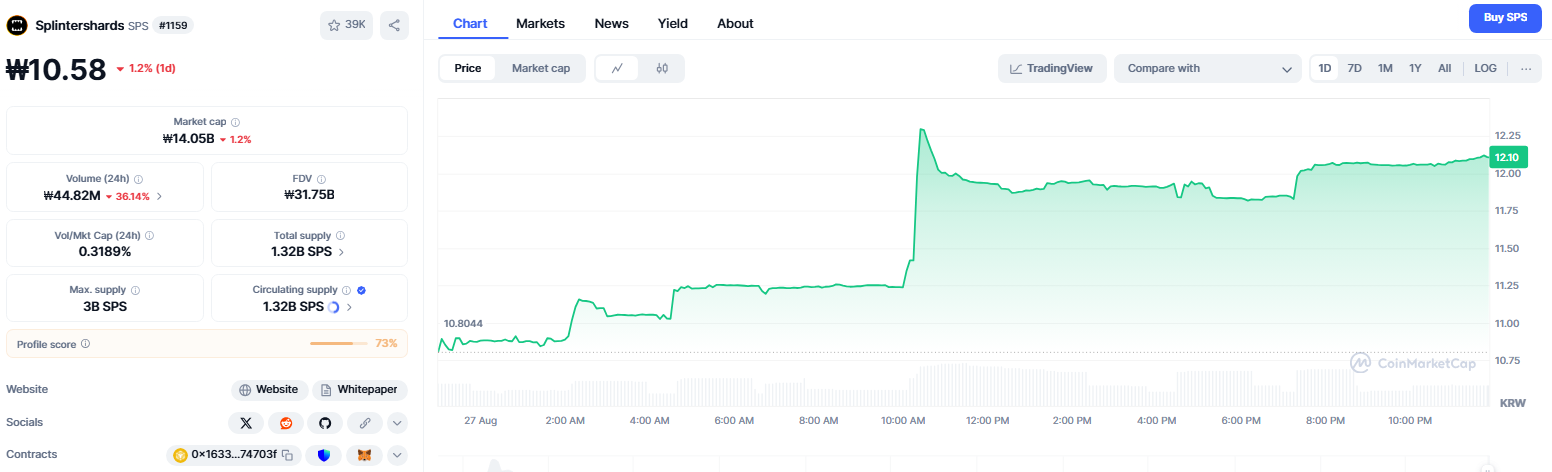Click the ₩31.75B FDV value
1552x472 pixels.
tap(309, 195)
